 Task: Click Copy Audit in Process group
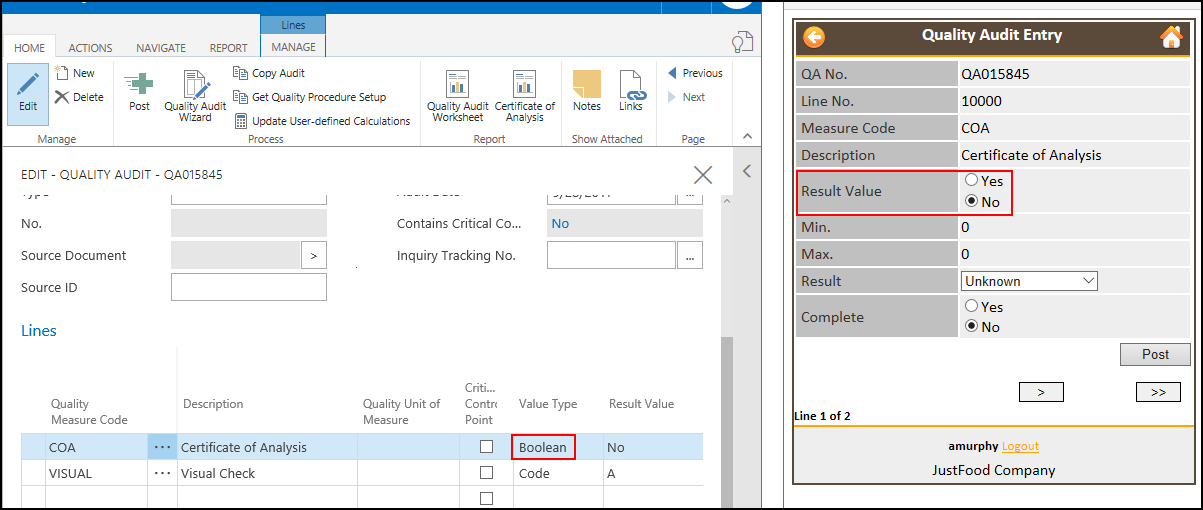coord(269,73)
